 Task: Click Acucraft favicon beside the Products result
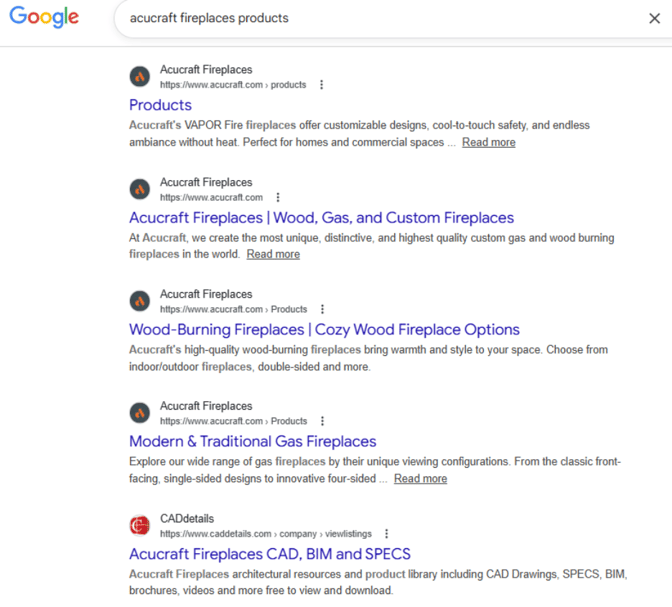click(140, 77)
